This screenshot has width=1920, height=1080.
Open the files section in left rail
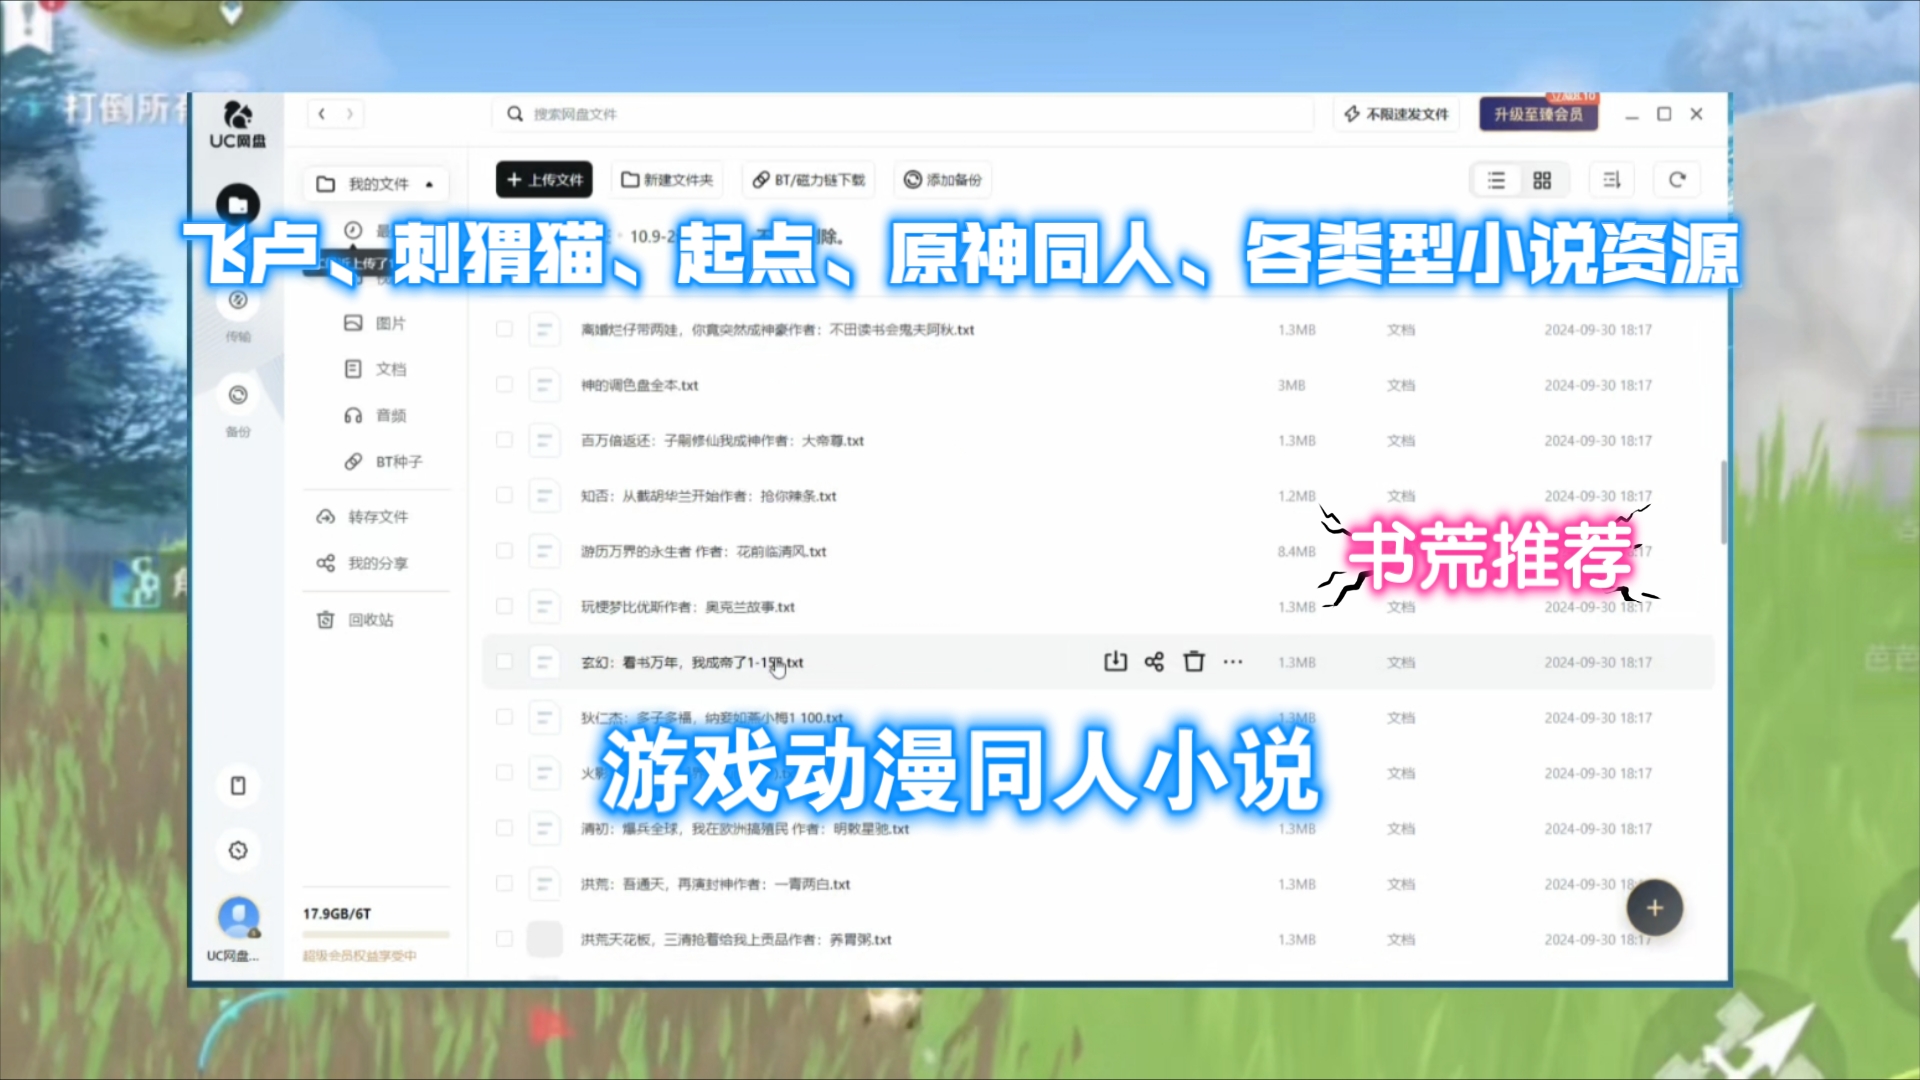[x=238, y=205]
